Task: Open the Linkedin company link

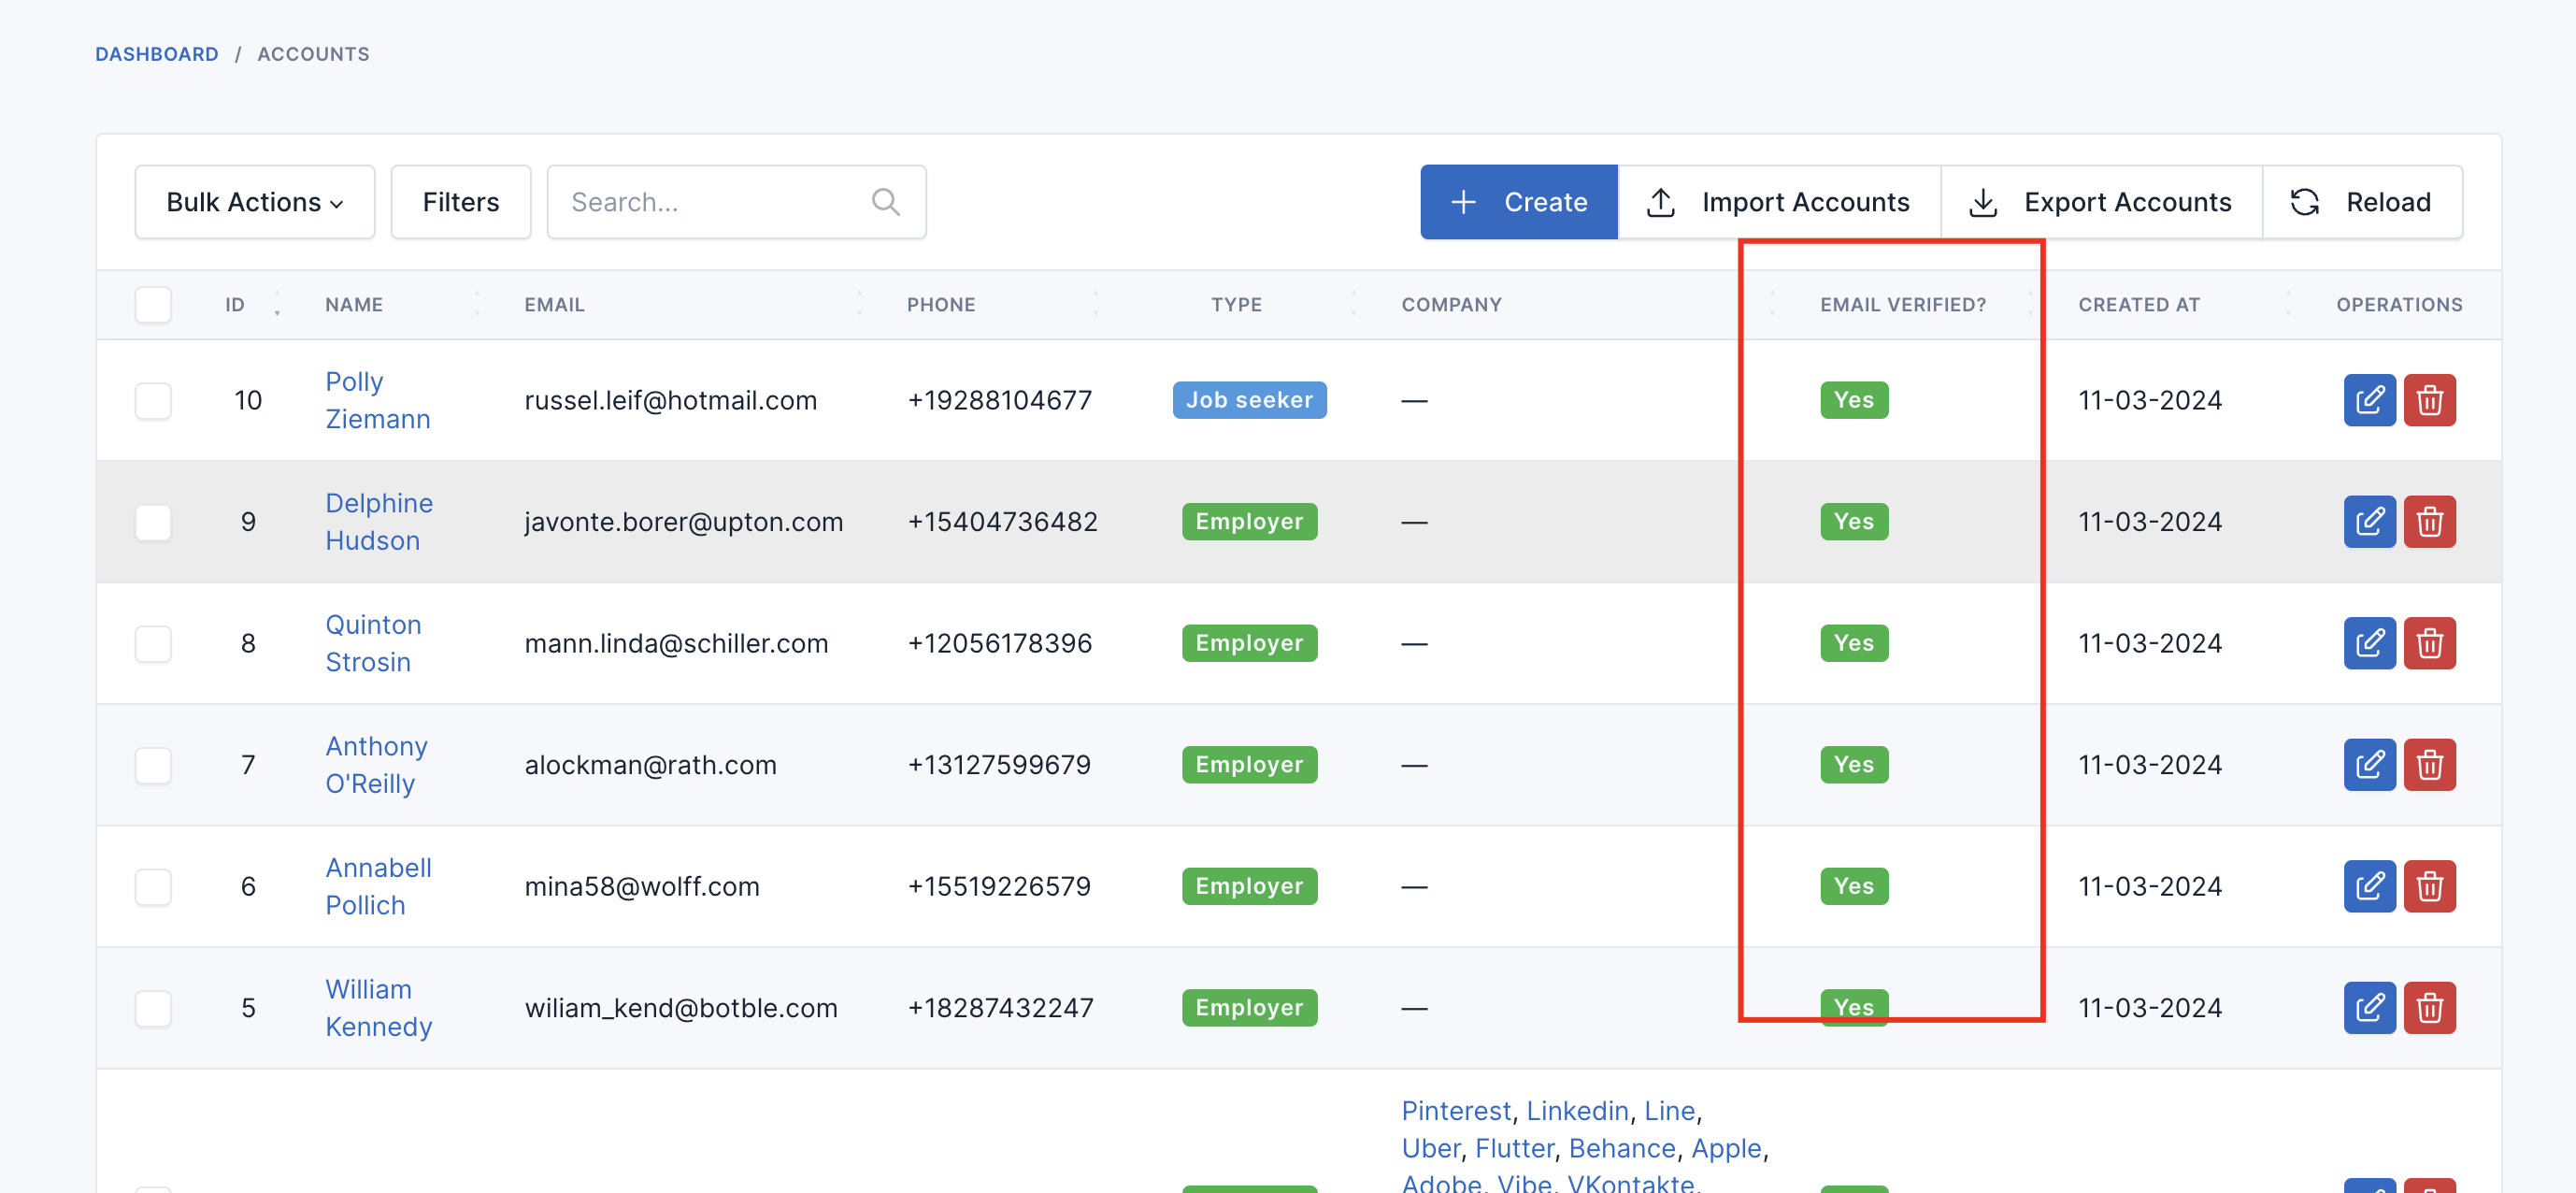Action: point(1577,1110)
